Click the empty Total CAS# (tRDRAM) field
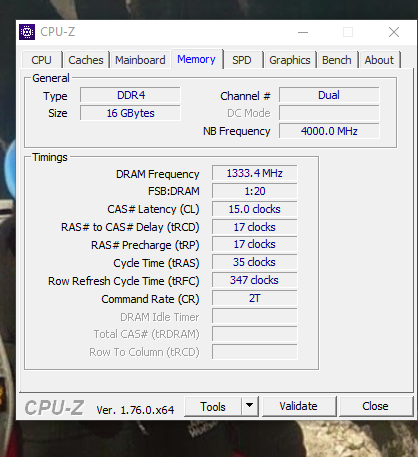The image size is (418, 457). pos(255,334)
